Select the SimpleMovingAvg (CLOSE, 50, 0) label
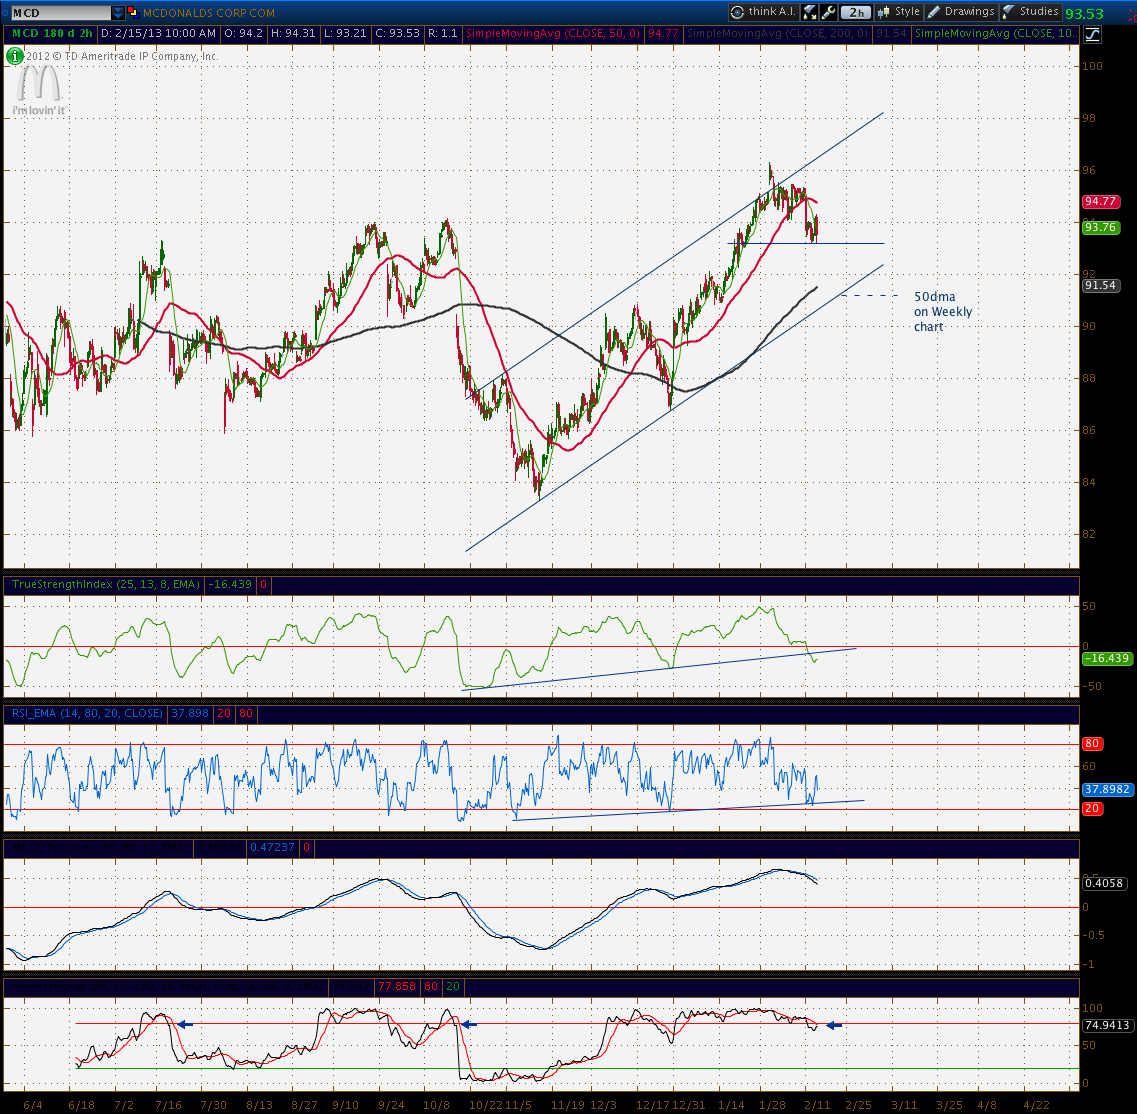The image size is (1137, 1114). 553,33
